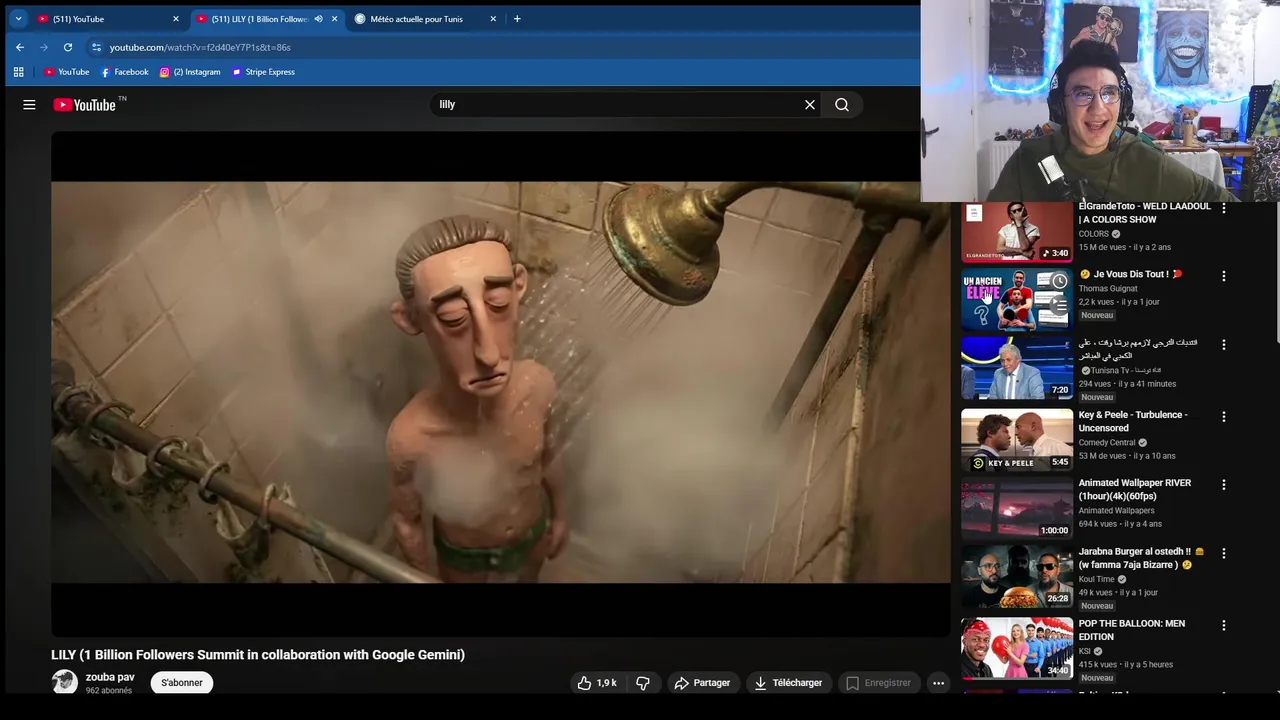Open the Comedy Central channel link

coord(1107,443)
